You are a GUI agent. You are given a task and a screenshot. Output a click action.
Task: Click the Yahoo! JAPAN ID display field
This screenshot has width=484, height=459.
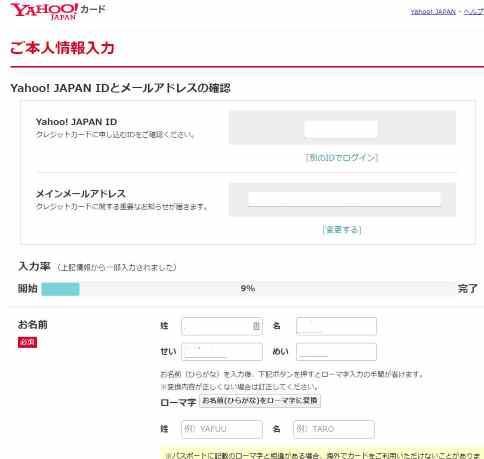point(341,129)
